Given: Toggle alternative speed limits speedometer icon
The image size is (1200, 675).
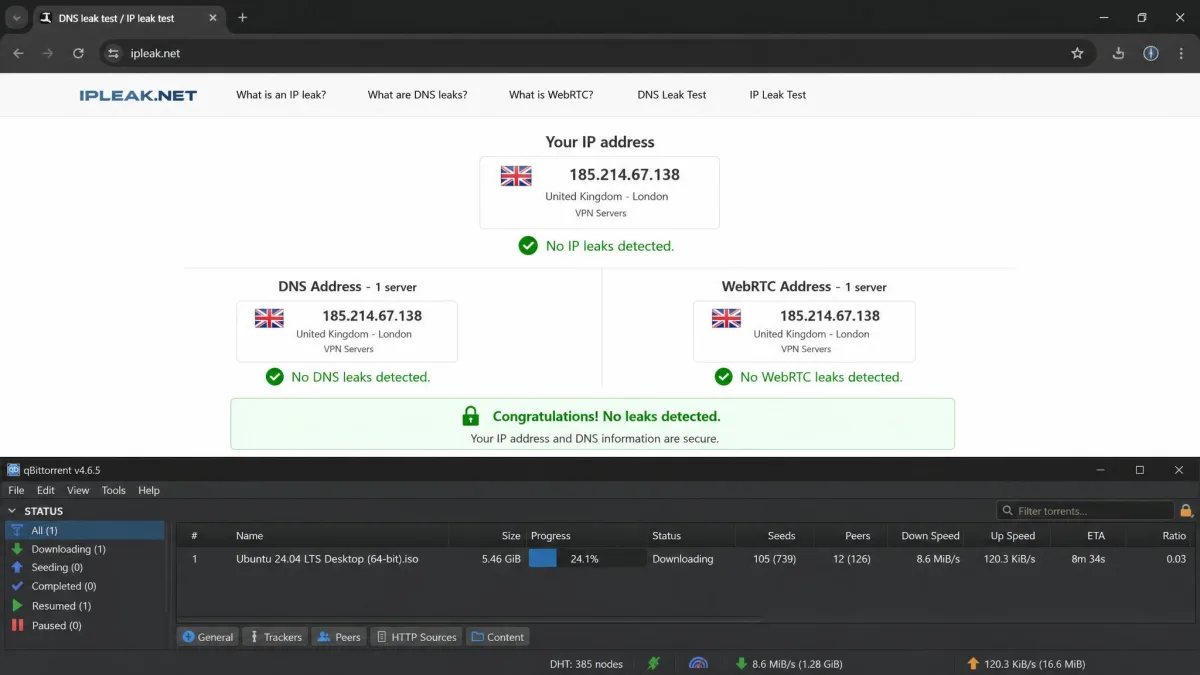Looking at the screenshot, I should tap(698, 663).
